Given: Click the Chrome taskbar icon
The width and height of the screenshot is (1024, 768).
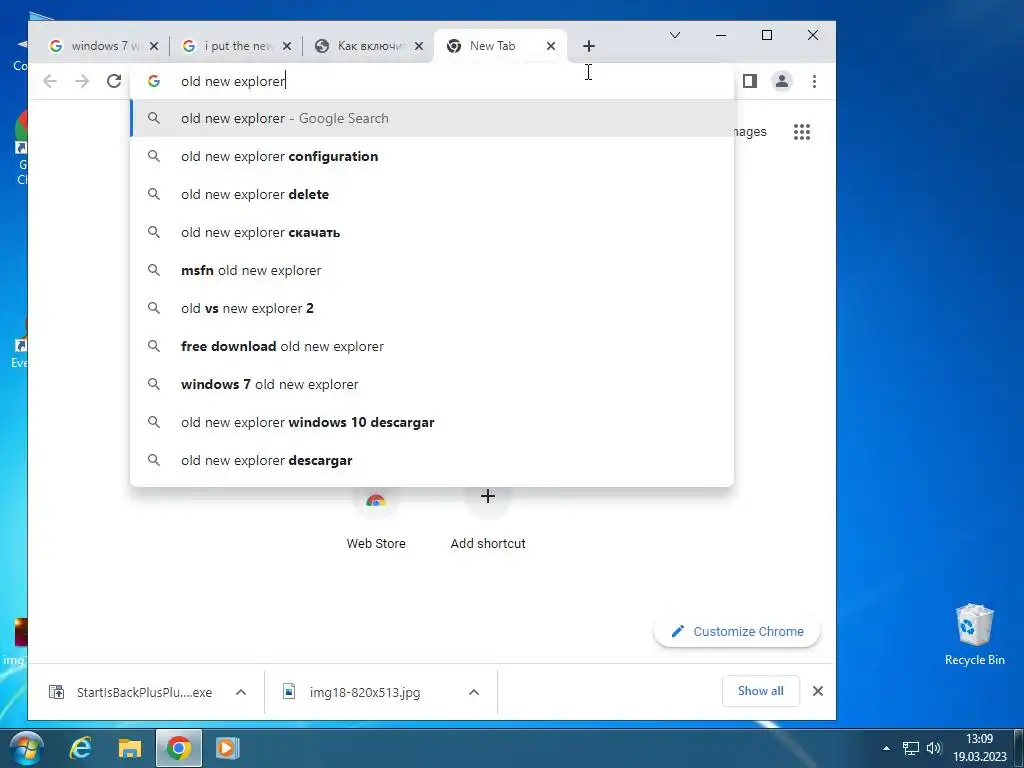Looking at the screenshot, I should pos(178,748).
